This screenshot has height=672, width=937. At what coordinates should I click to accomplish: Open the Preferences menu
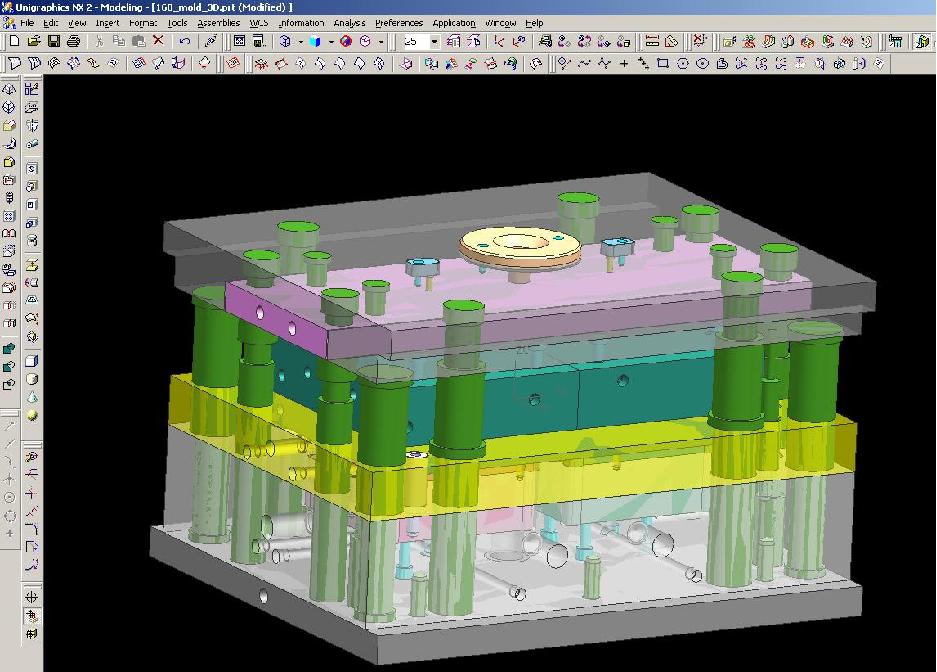coord(398,22)
